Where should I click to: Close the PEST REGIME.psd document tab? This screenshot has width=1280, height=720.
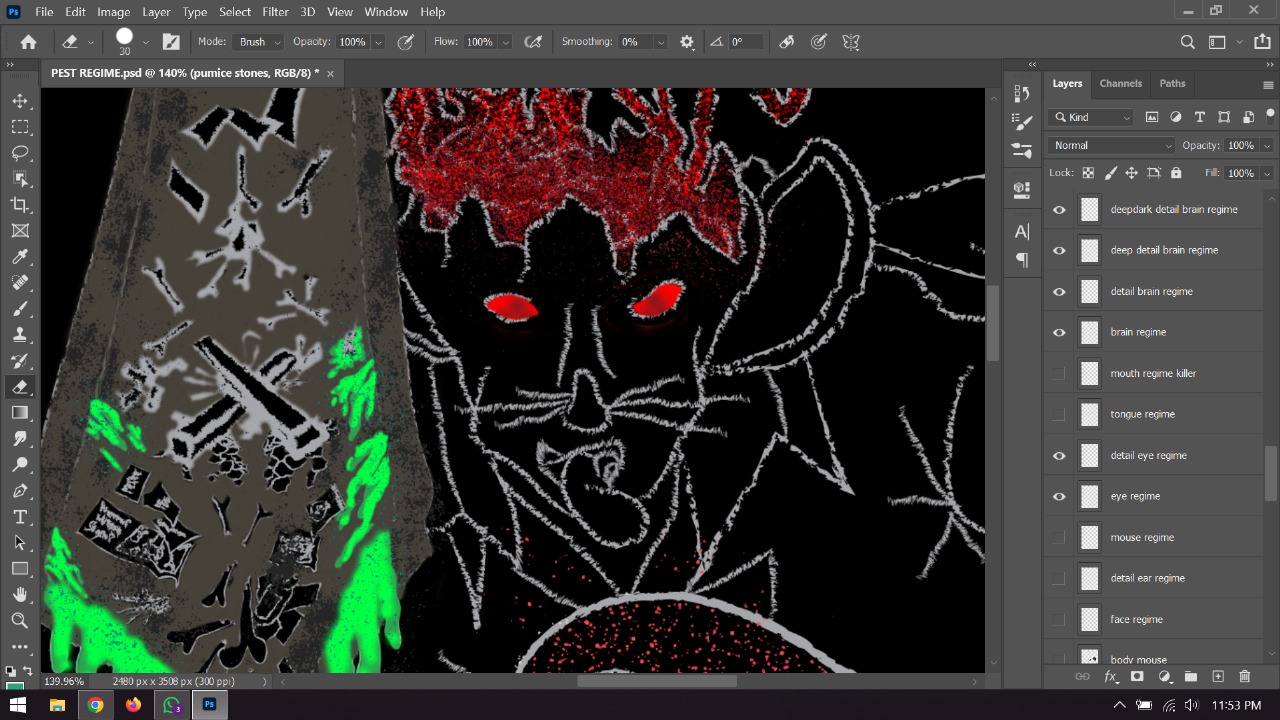pyautogui.click(x=330, y=73)
